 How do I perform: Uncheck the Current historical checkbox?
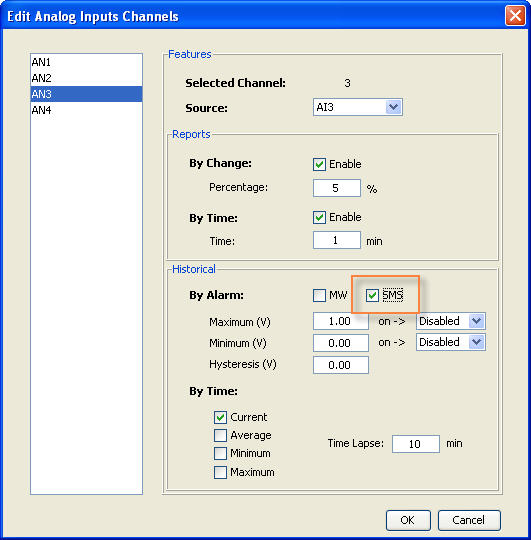(x=220, y=417)
